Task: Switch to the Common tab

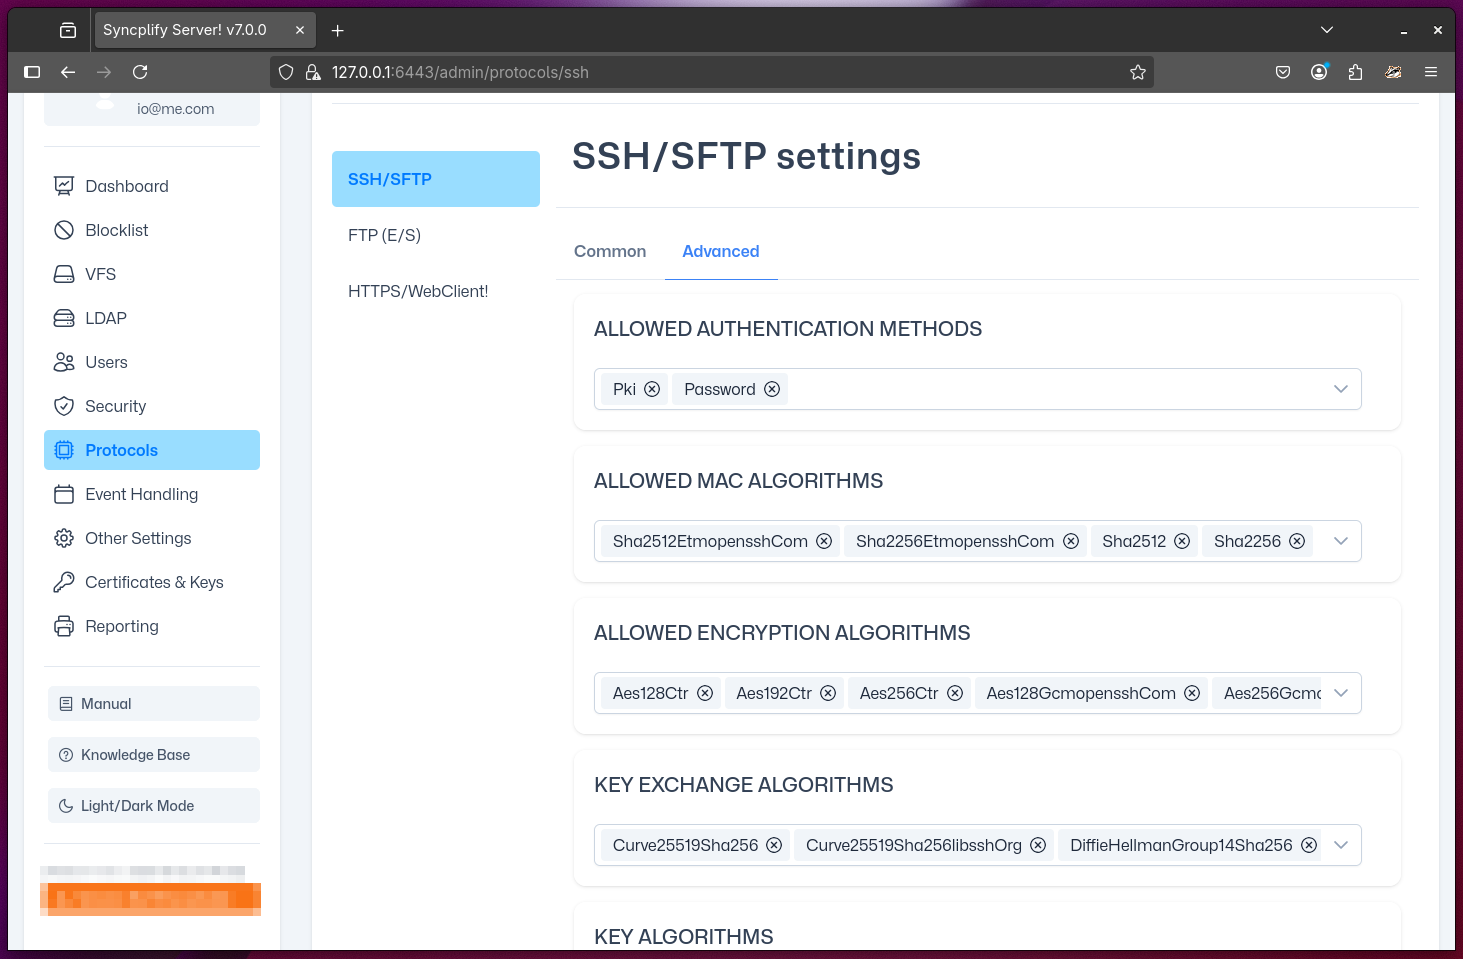Action: tap(609, 251)
